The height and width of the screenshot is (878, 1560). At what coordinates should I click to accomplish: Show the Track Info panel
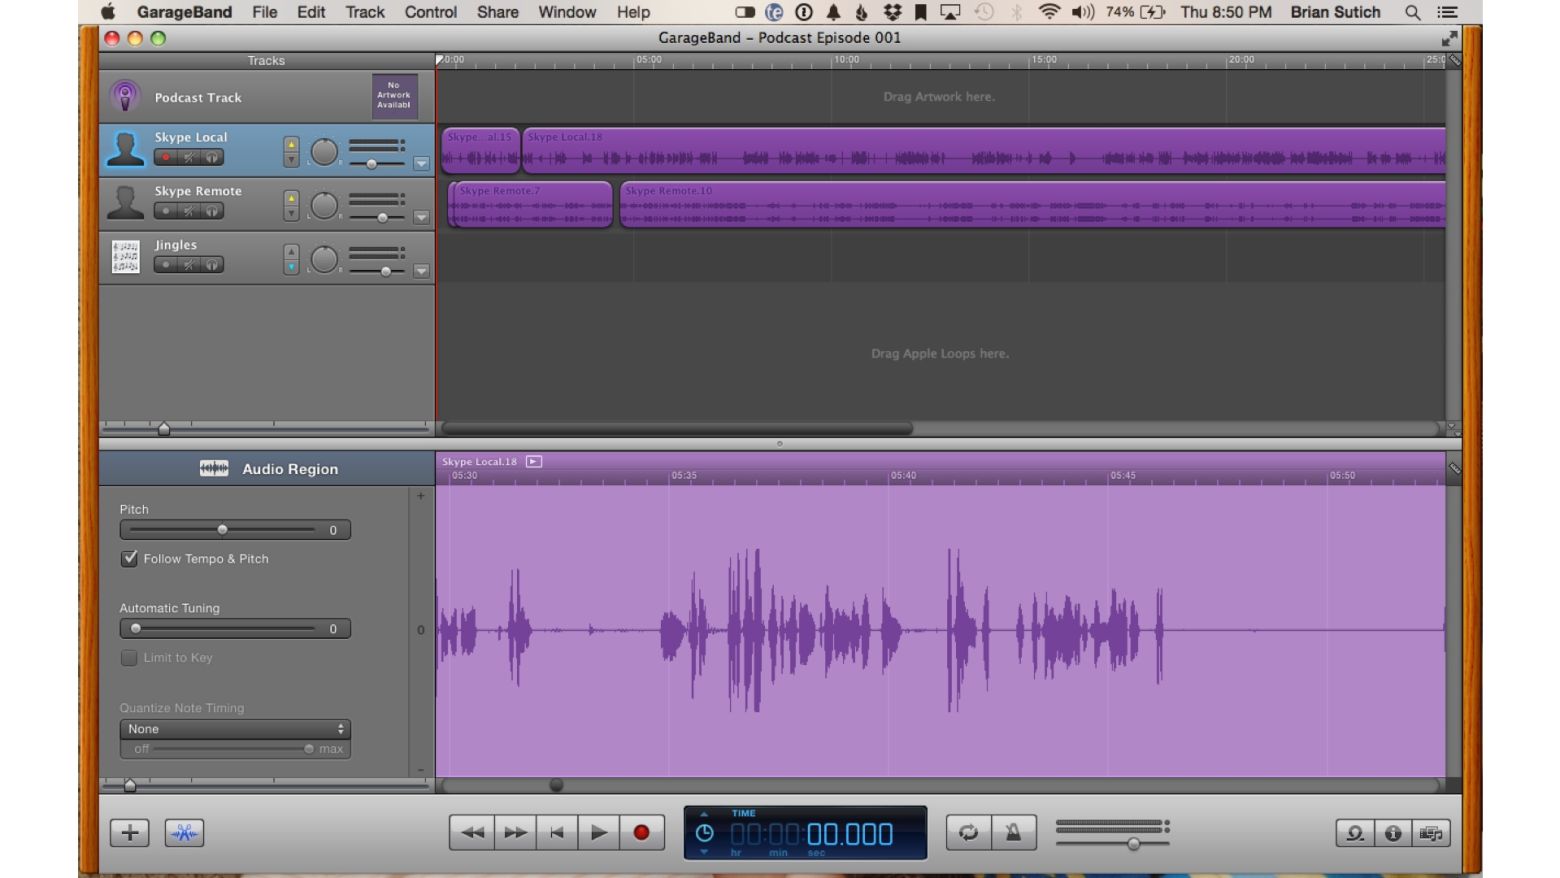(x=1393, y=833)
